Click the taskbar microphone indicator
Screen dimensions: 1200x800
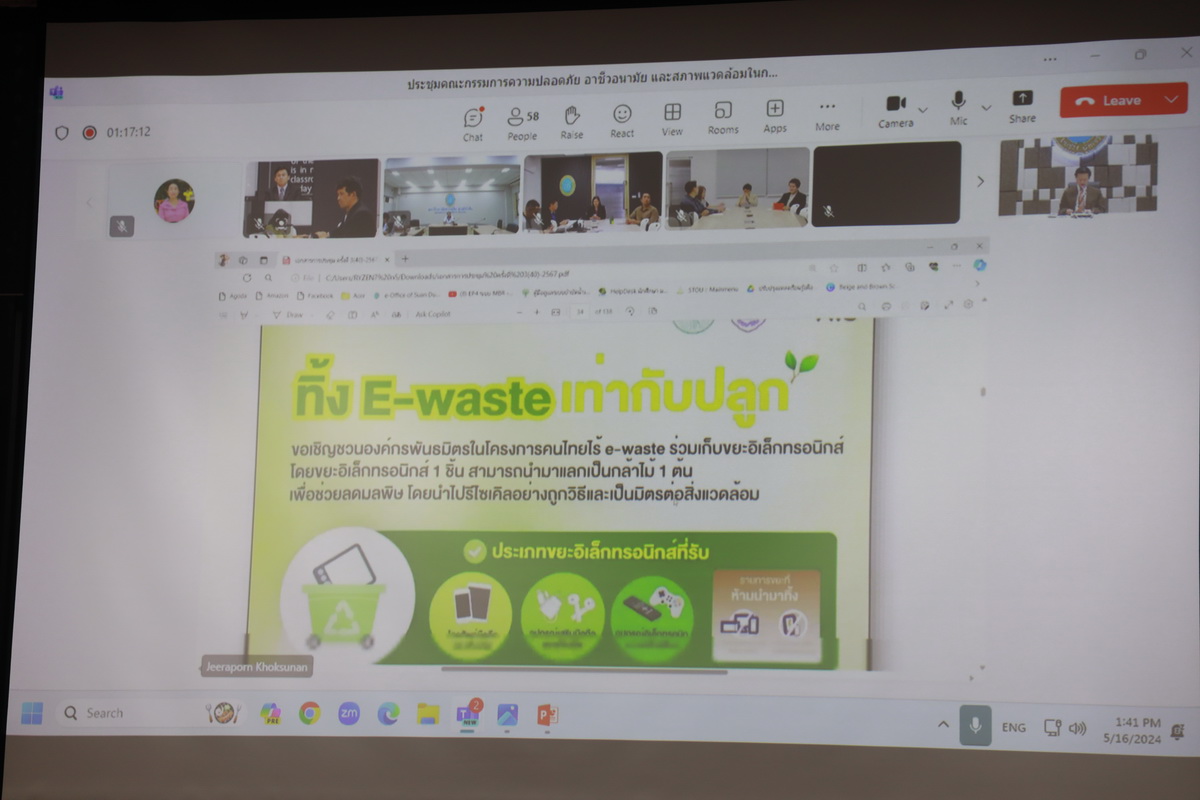976,725
